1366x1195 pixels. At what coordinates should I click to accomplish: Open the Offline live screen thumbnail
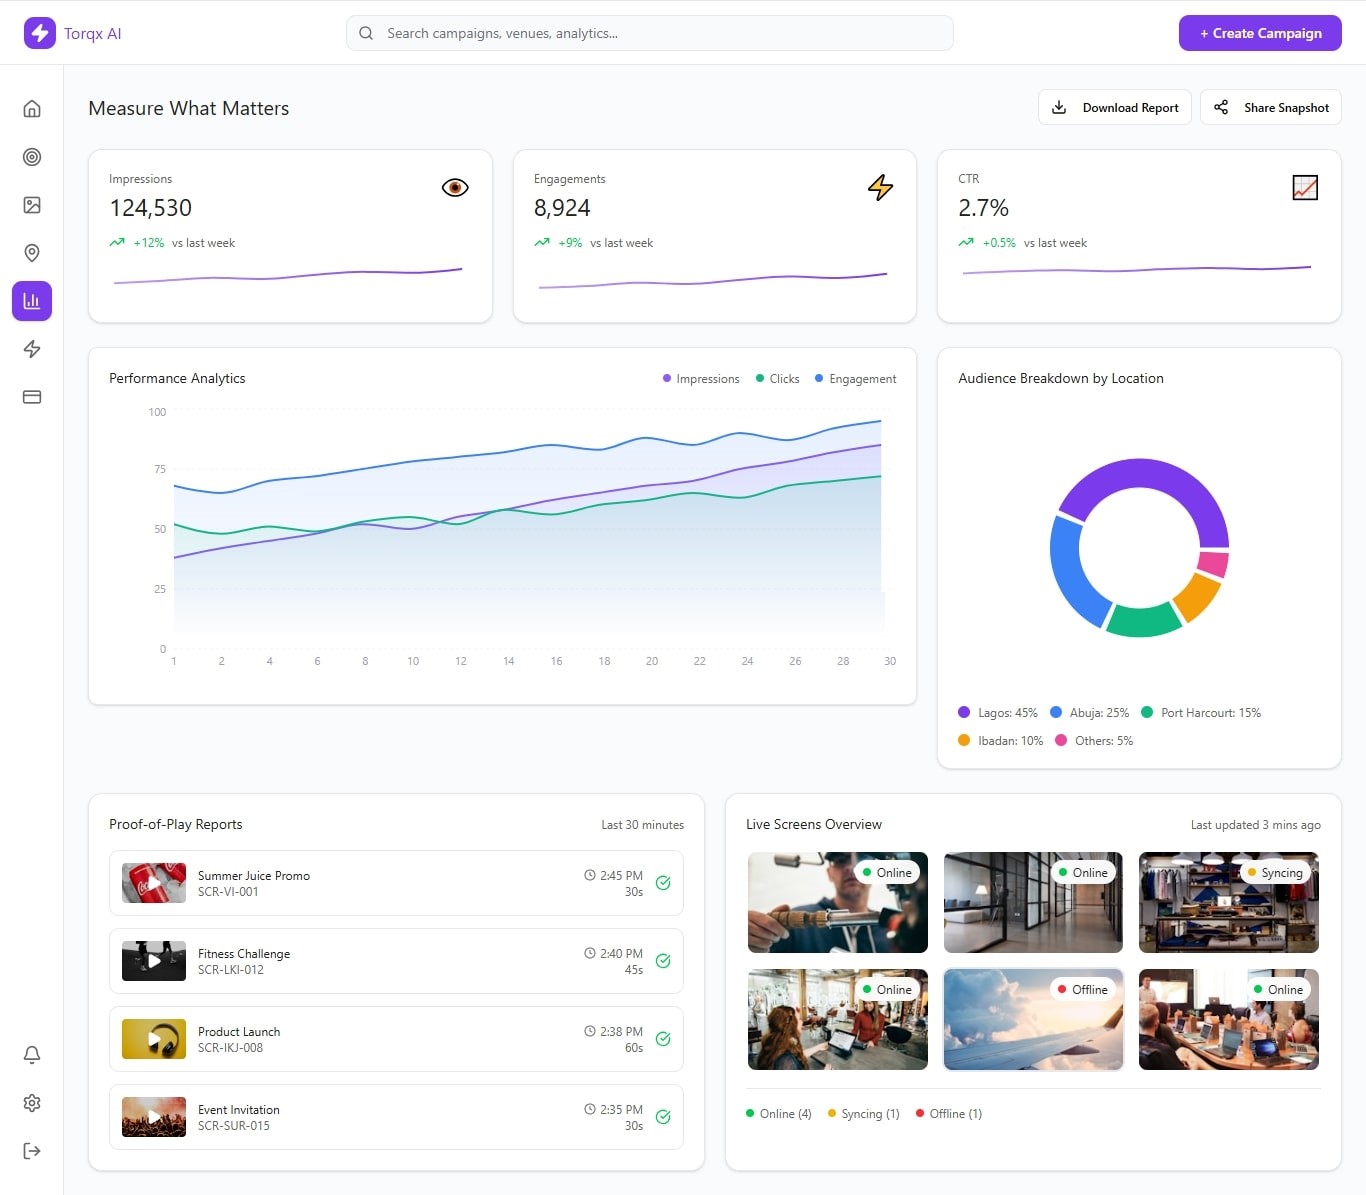pyautogui.click(x=1033, y=1020)
